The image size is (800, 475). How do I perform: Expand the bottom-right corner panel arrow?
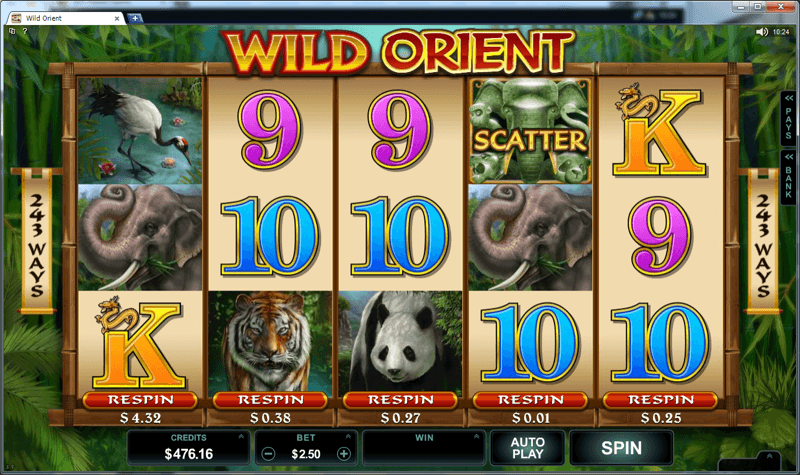(x=769, y=456)
